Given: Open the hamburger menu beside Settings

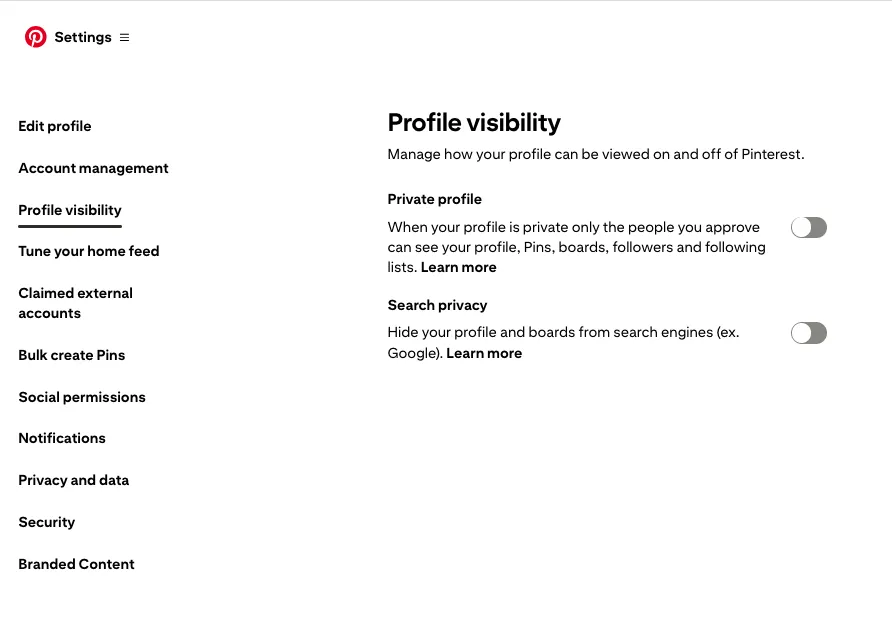Looking at the screenshot, I should (x=124, y=37).
